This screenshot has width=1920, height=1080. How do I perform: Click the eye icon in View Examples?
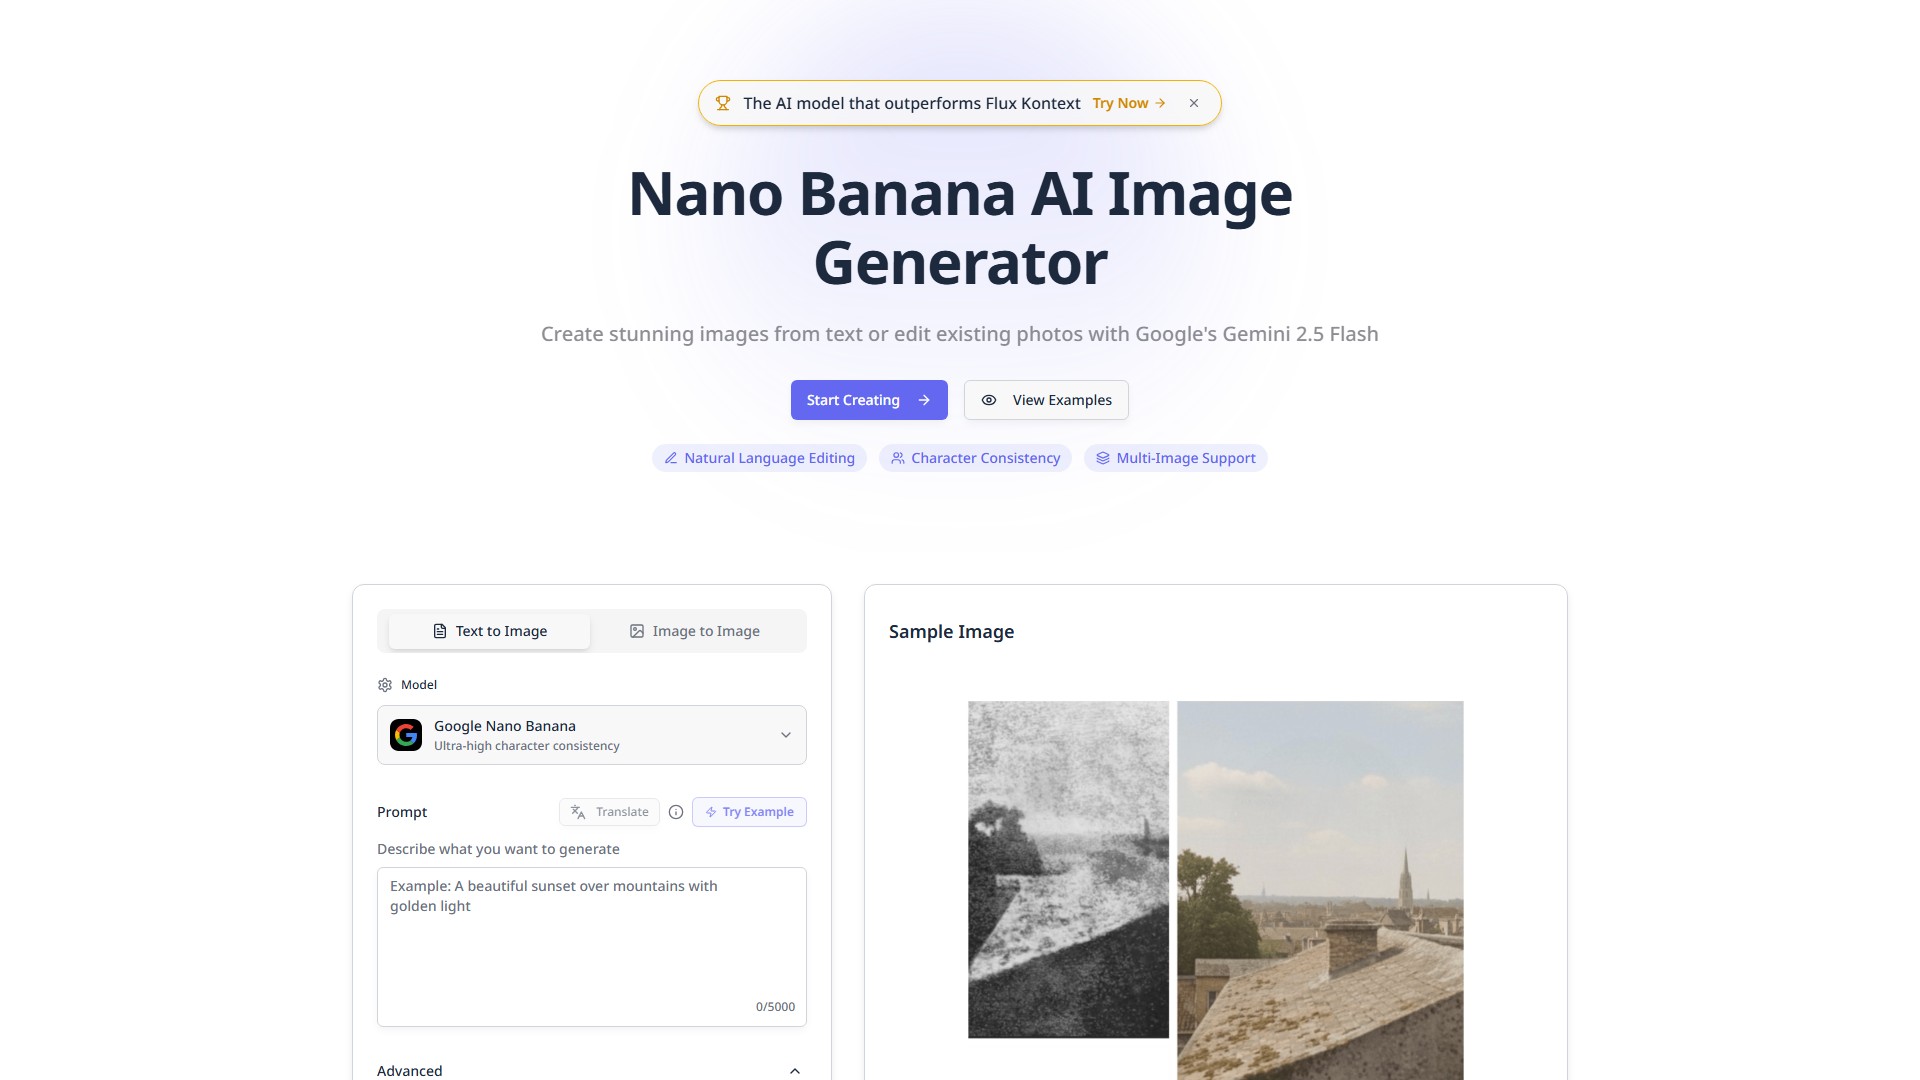click(x=989, y=400)
